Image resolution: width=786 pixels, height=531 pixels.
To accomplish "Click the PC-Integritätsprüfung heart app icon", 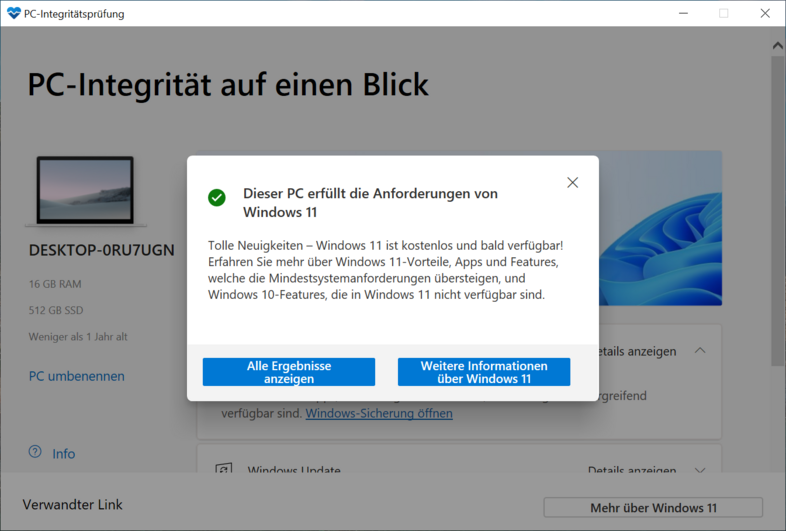I will (x=14, y=14).
